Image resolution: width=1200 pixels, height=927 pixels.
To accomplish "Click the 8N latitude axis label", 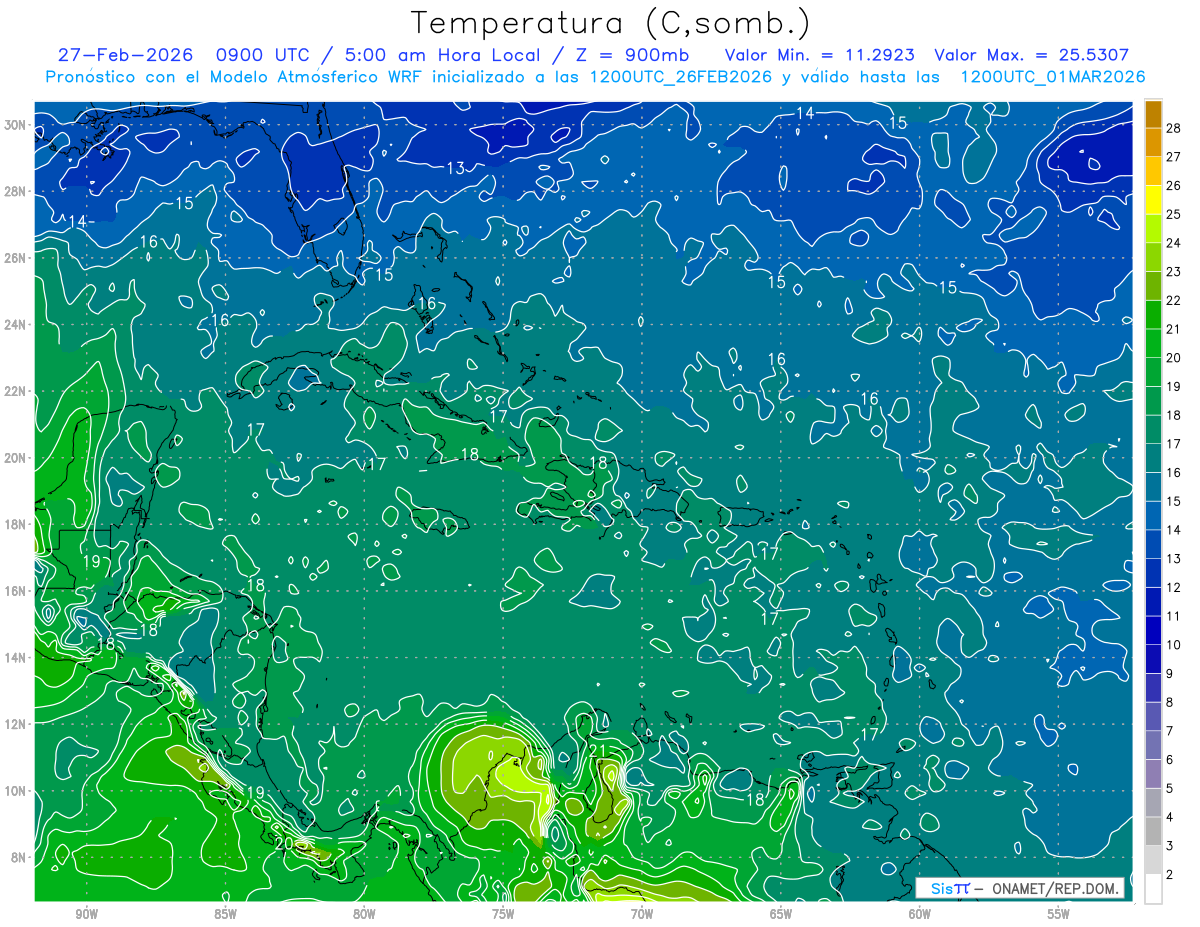I will pyautogui.click(x=19, y=858).
